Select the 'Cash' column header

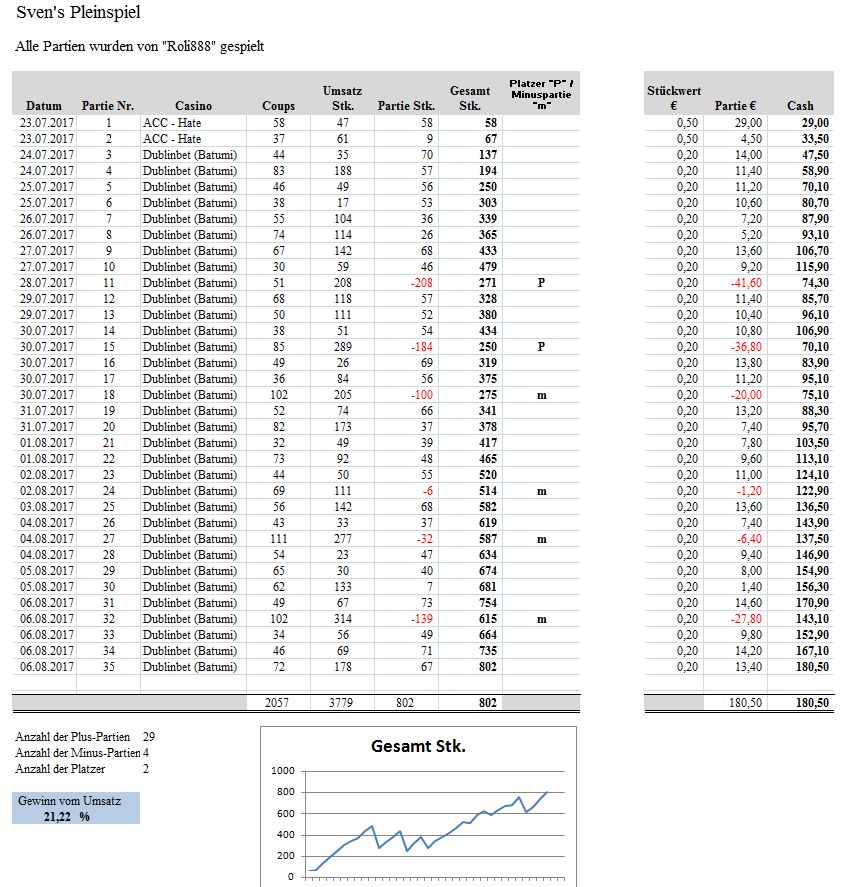point(800,106)
